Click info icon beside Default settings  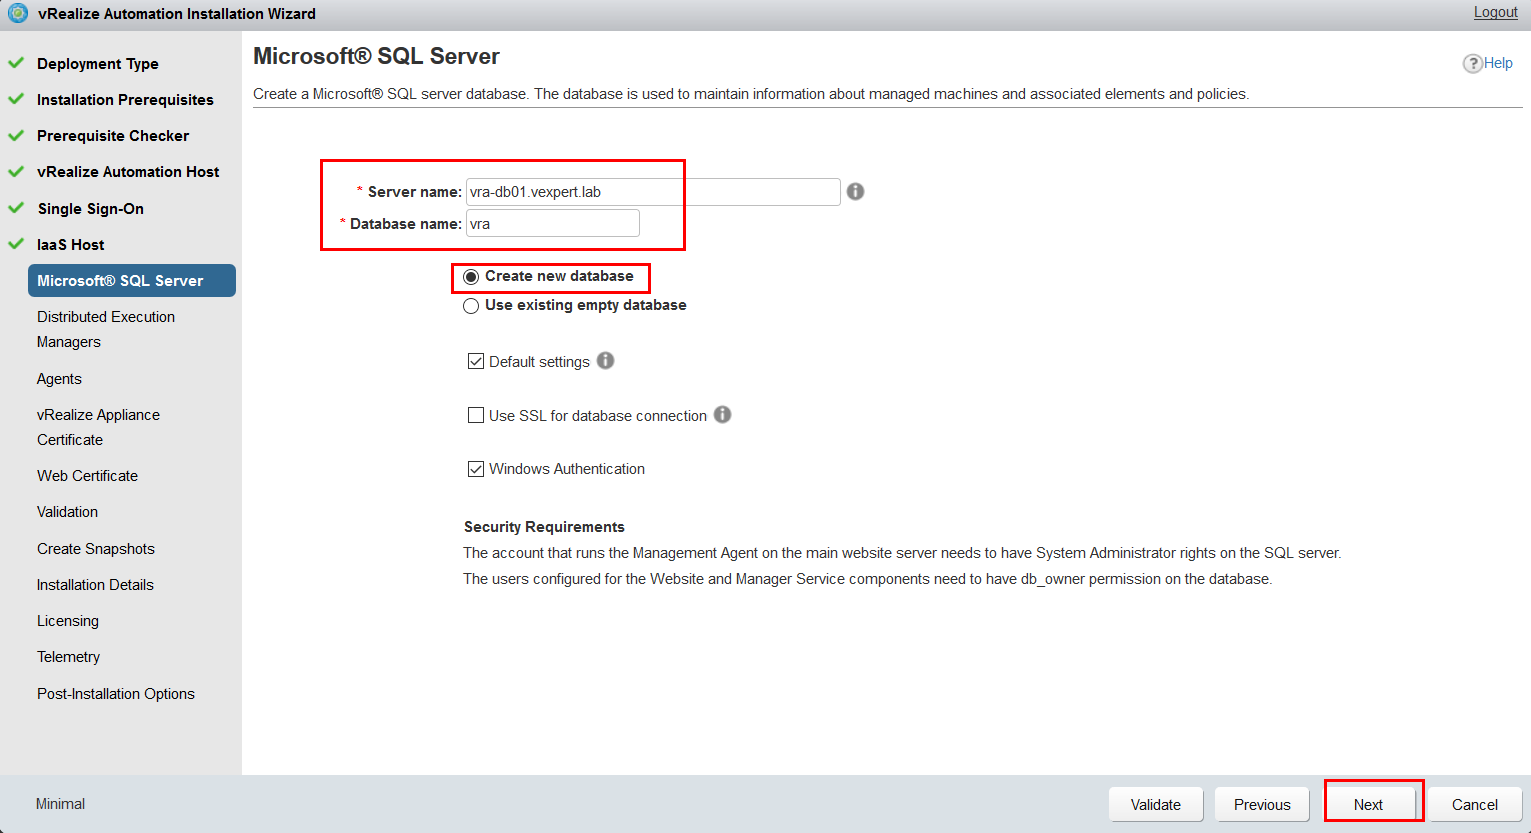605,360
